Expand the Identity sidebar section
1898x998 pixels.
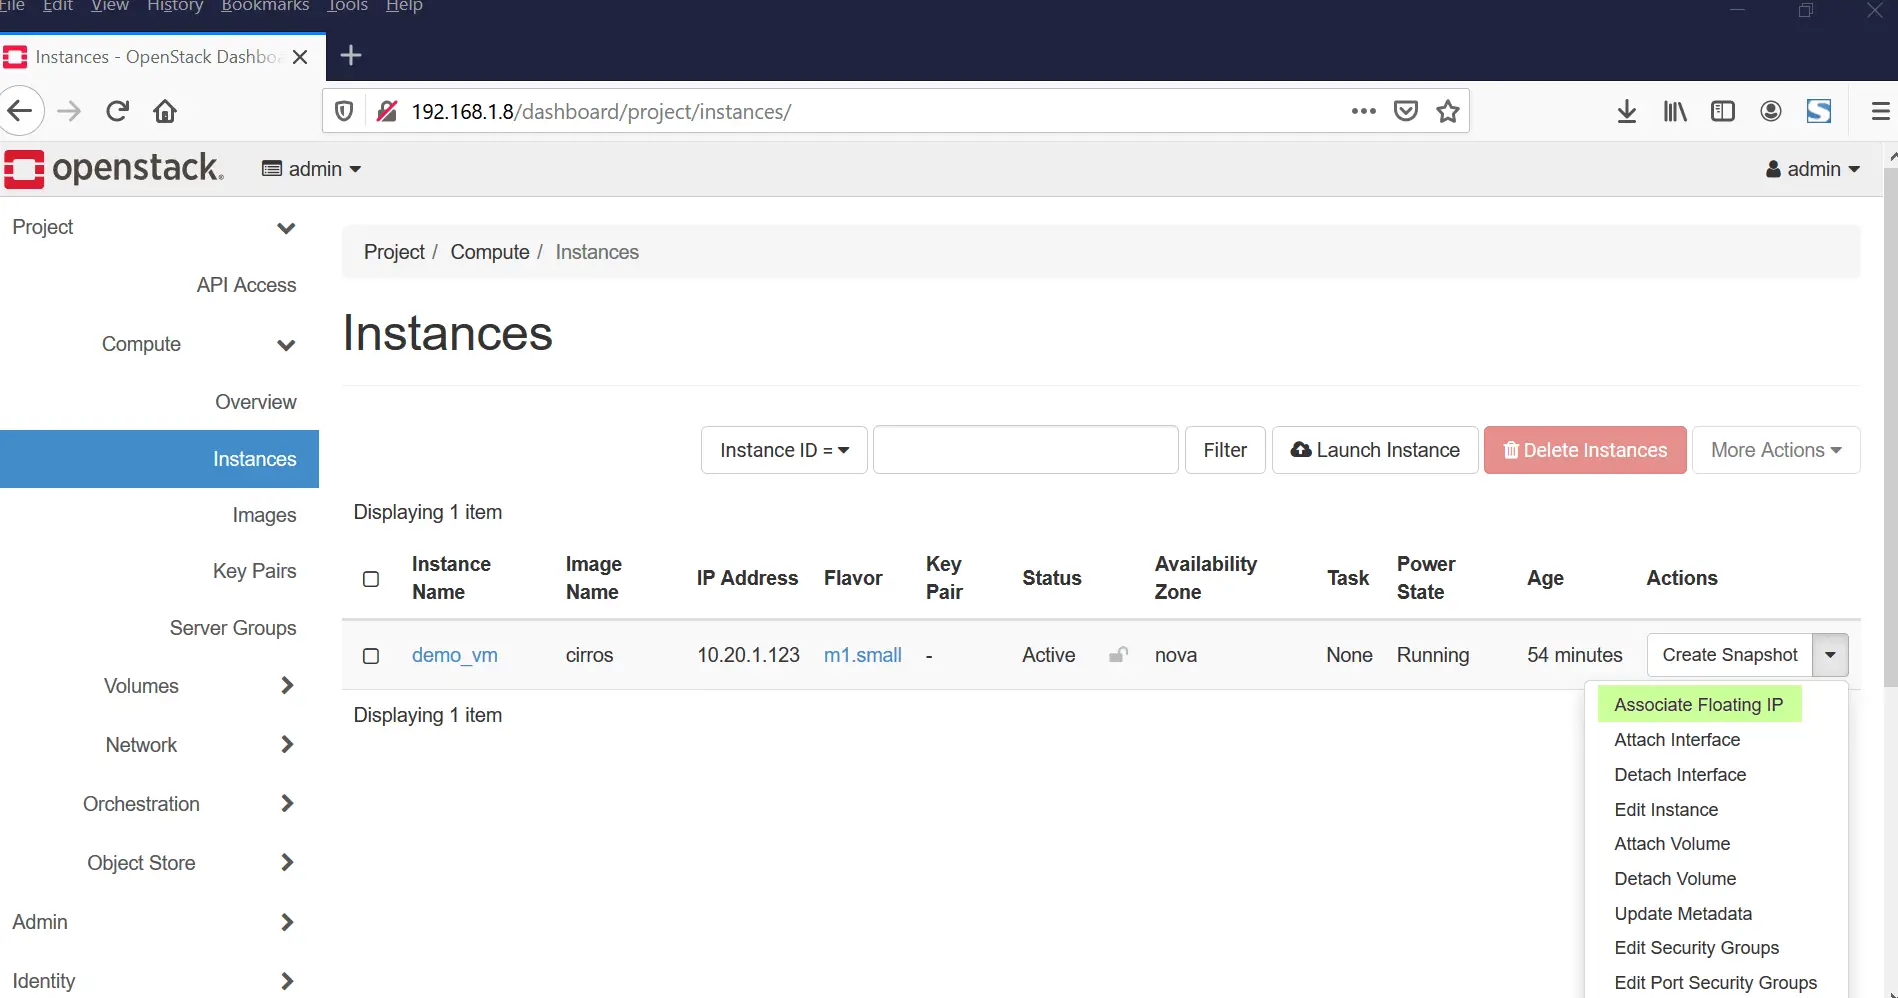287,981
